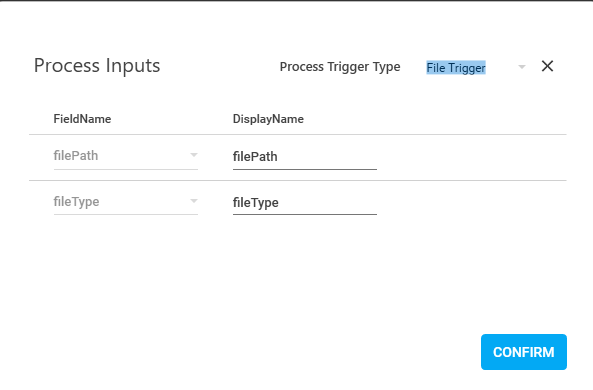
Task: Click the arrow beside fileType field
Action: click(x=194, y=201)
